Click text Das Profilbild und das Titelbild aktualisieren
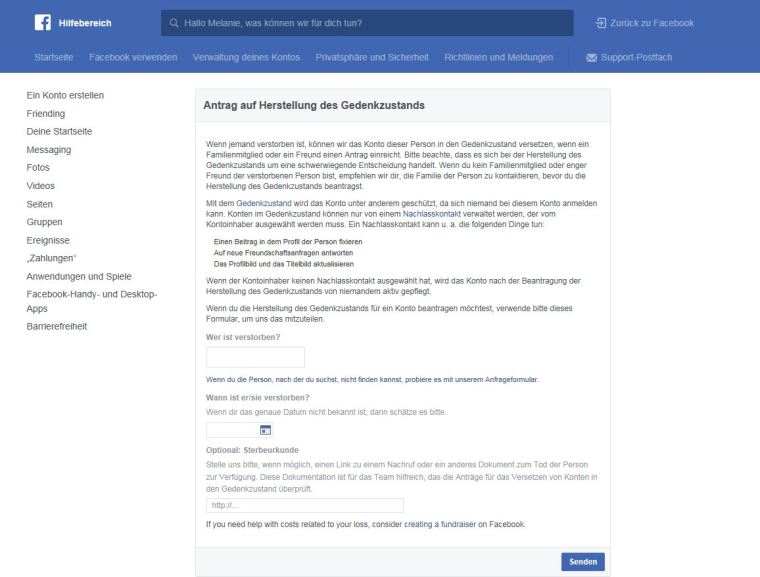The height and width of the screenshot is (577, 760). tap(284, 264)
